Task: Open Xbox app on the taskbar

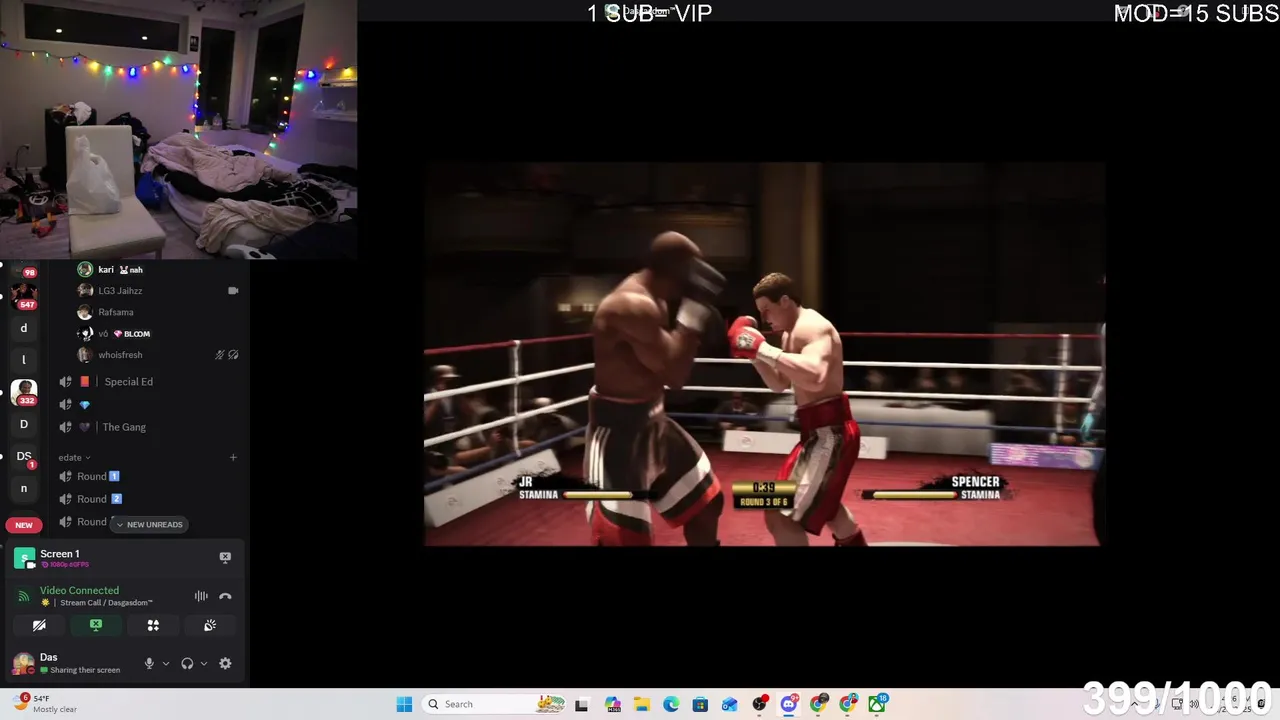Action: tap(878, 704)
